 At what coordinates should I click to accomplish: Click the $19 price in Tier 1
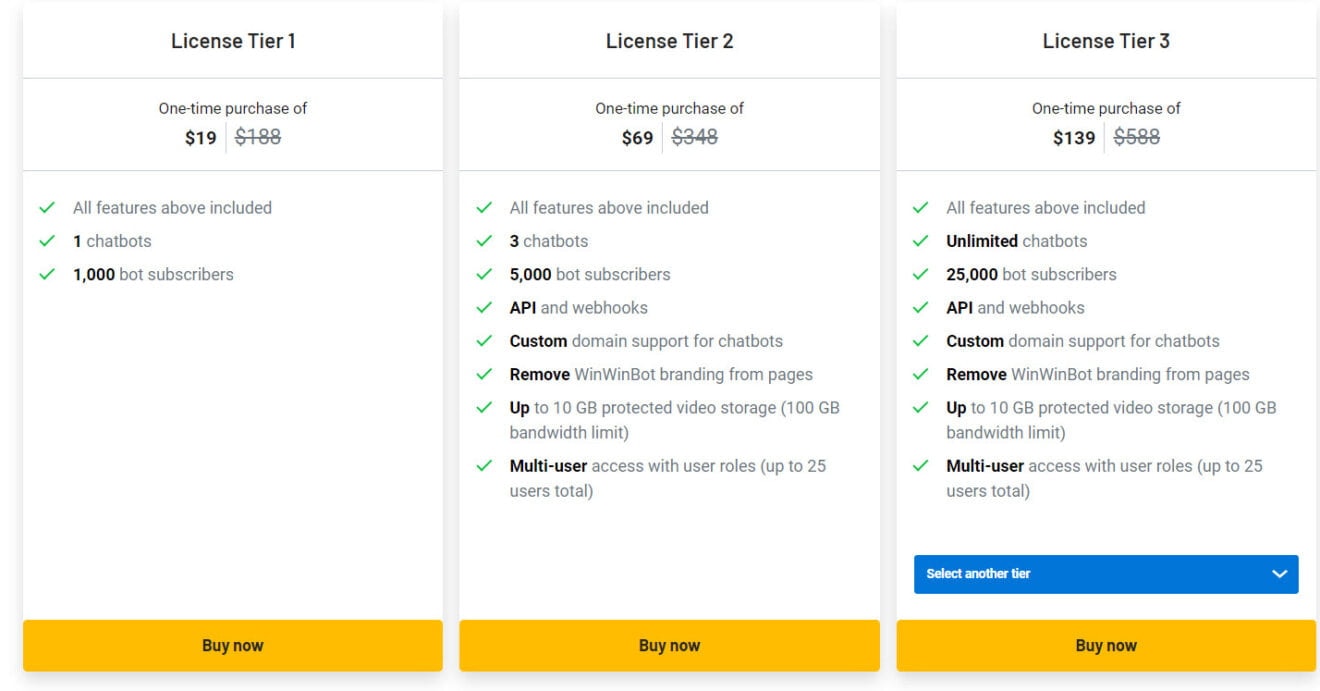(200, 138)
